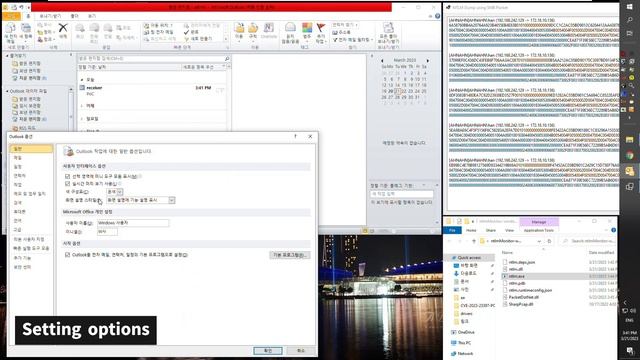Open the orange File tab in Outlook

(x=11, y=16)
